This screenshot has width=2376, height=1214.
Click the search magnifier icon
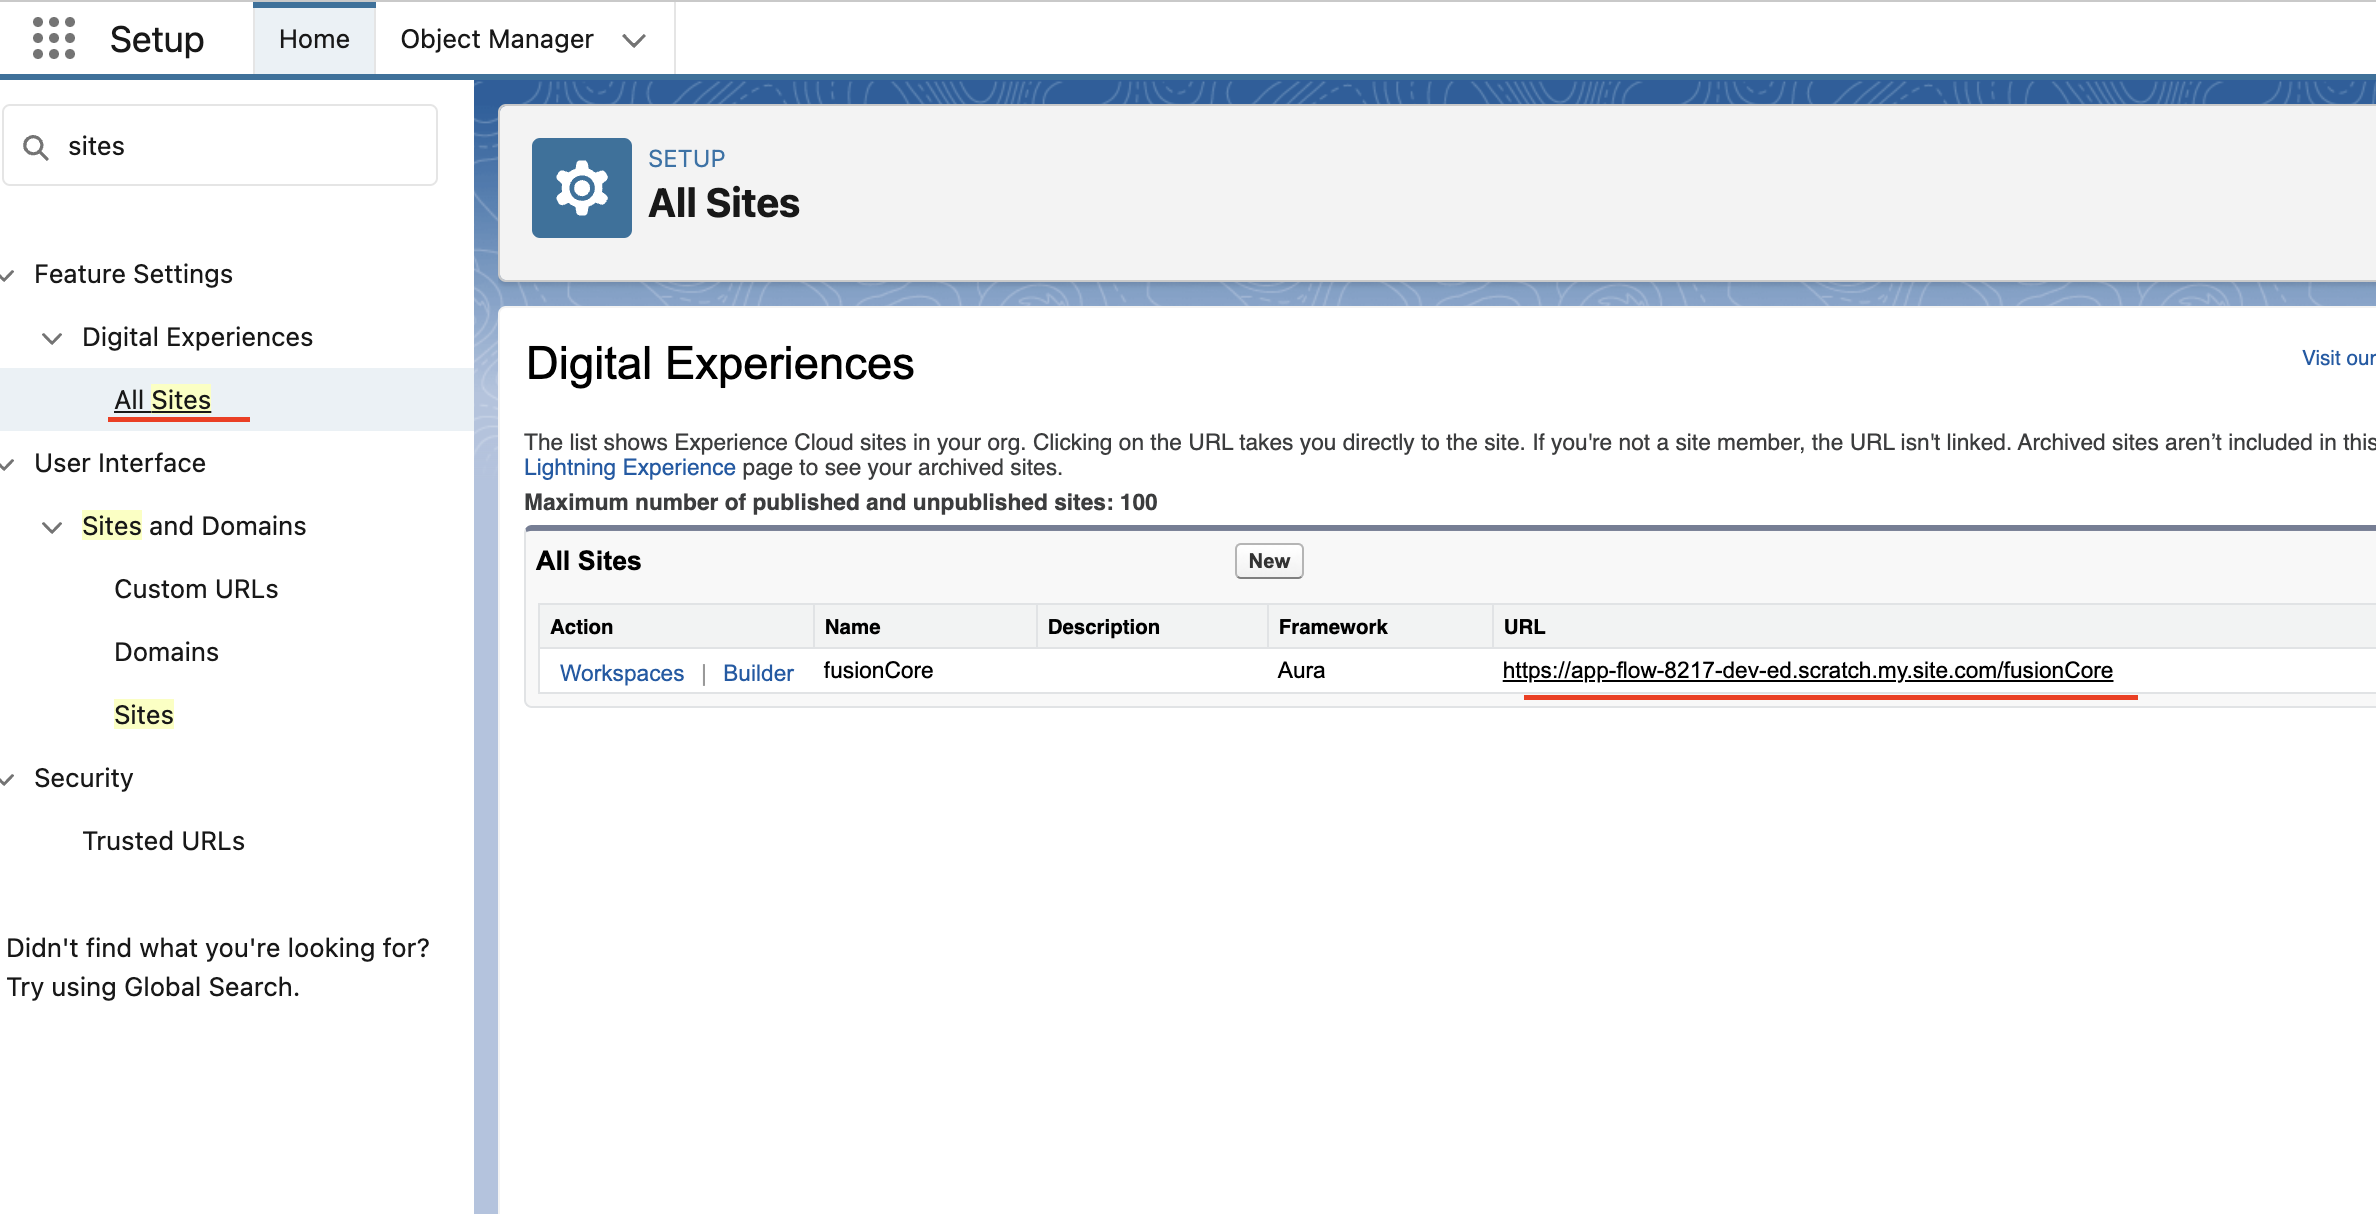(36, 147)
